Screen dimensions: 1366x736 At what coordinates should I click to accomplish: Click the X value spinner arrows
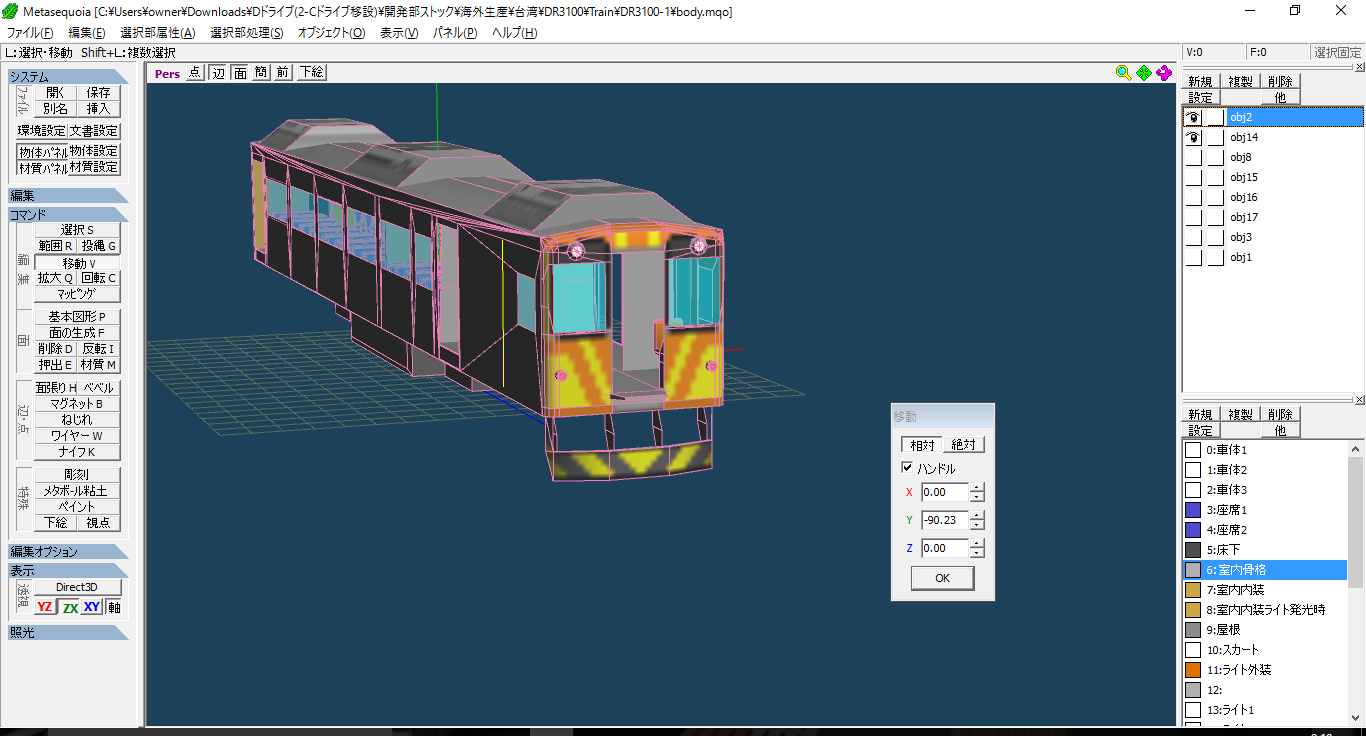coord(977,492)
